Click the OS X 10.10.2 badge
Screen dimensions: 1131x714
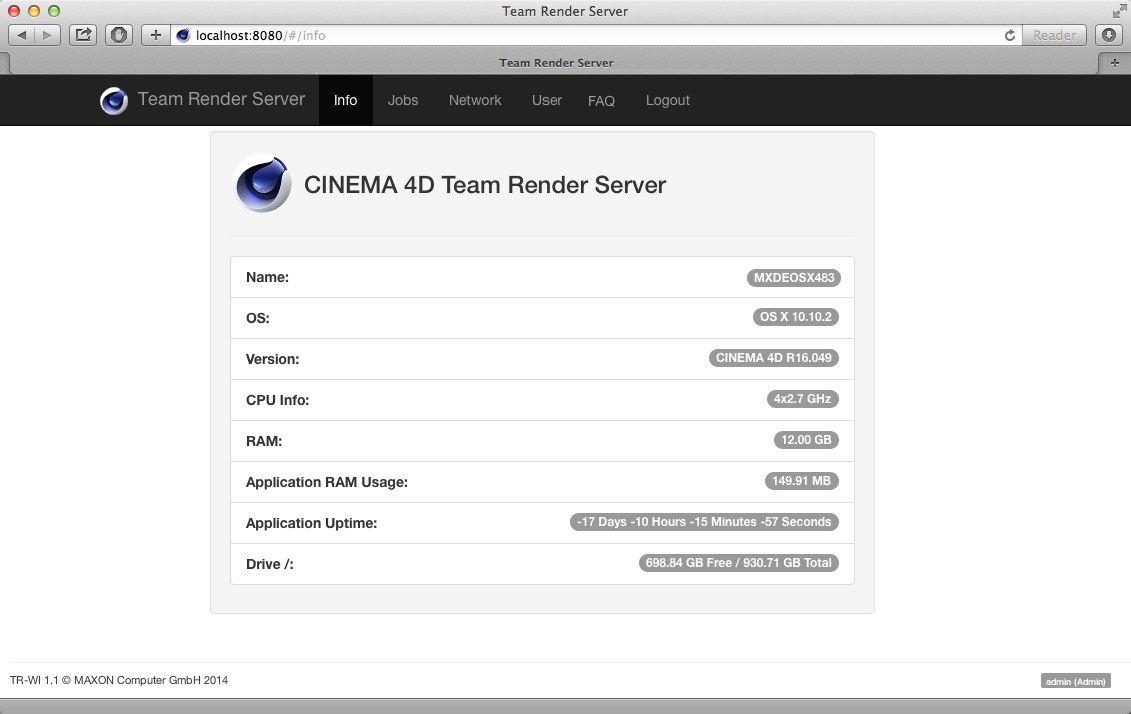796,317
